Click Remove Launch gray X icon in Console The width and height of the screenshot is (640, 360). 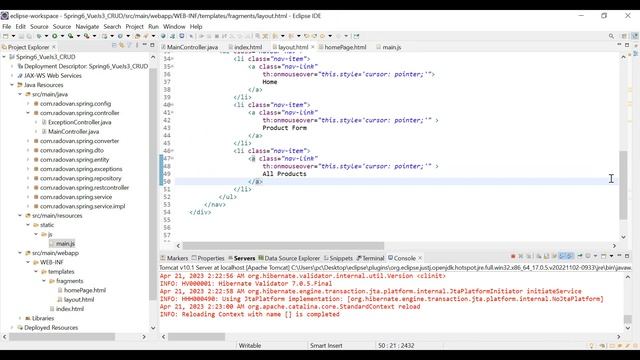click(521, 256)
